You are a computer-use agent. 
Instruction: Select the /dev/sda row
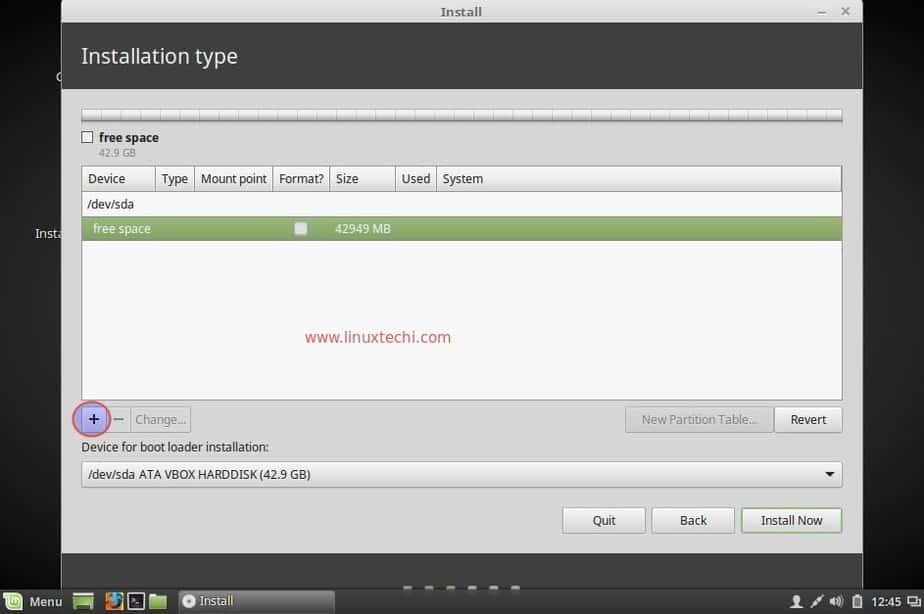461,204
